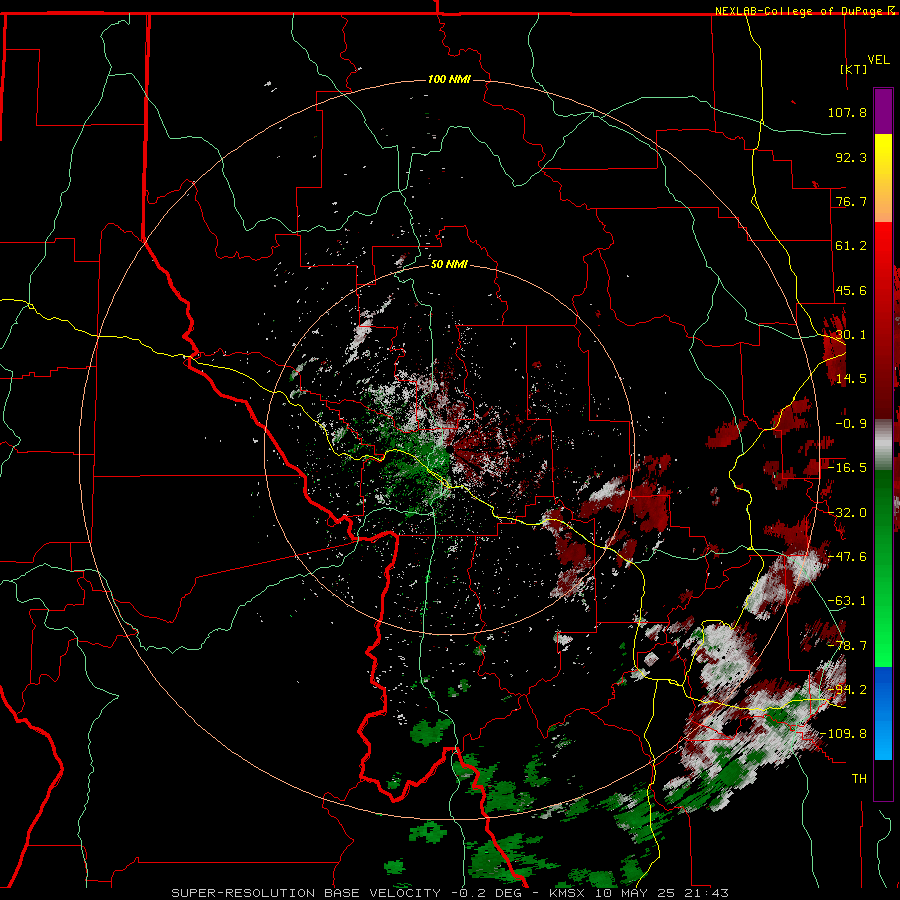
Task: Pick the green inbound segment of velocity scale
Action: (883, 568)
